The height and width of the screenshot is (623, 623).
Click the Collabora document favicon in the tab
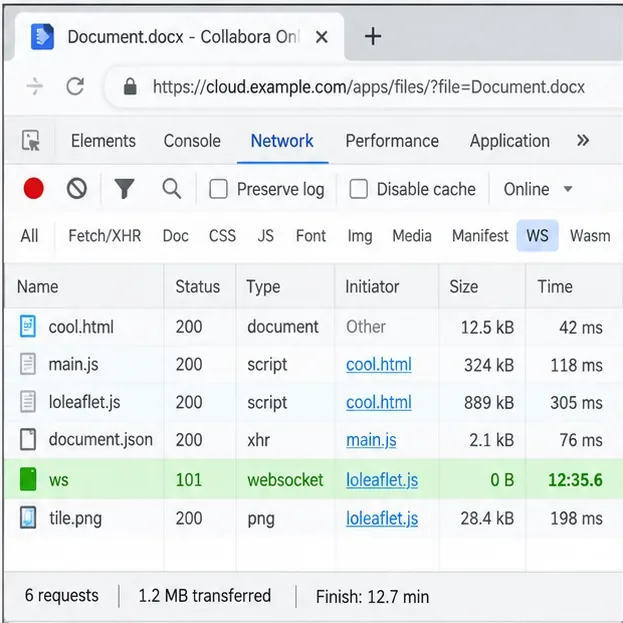42,37
